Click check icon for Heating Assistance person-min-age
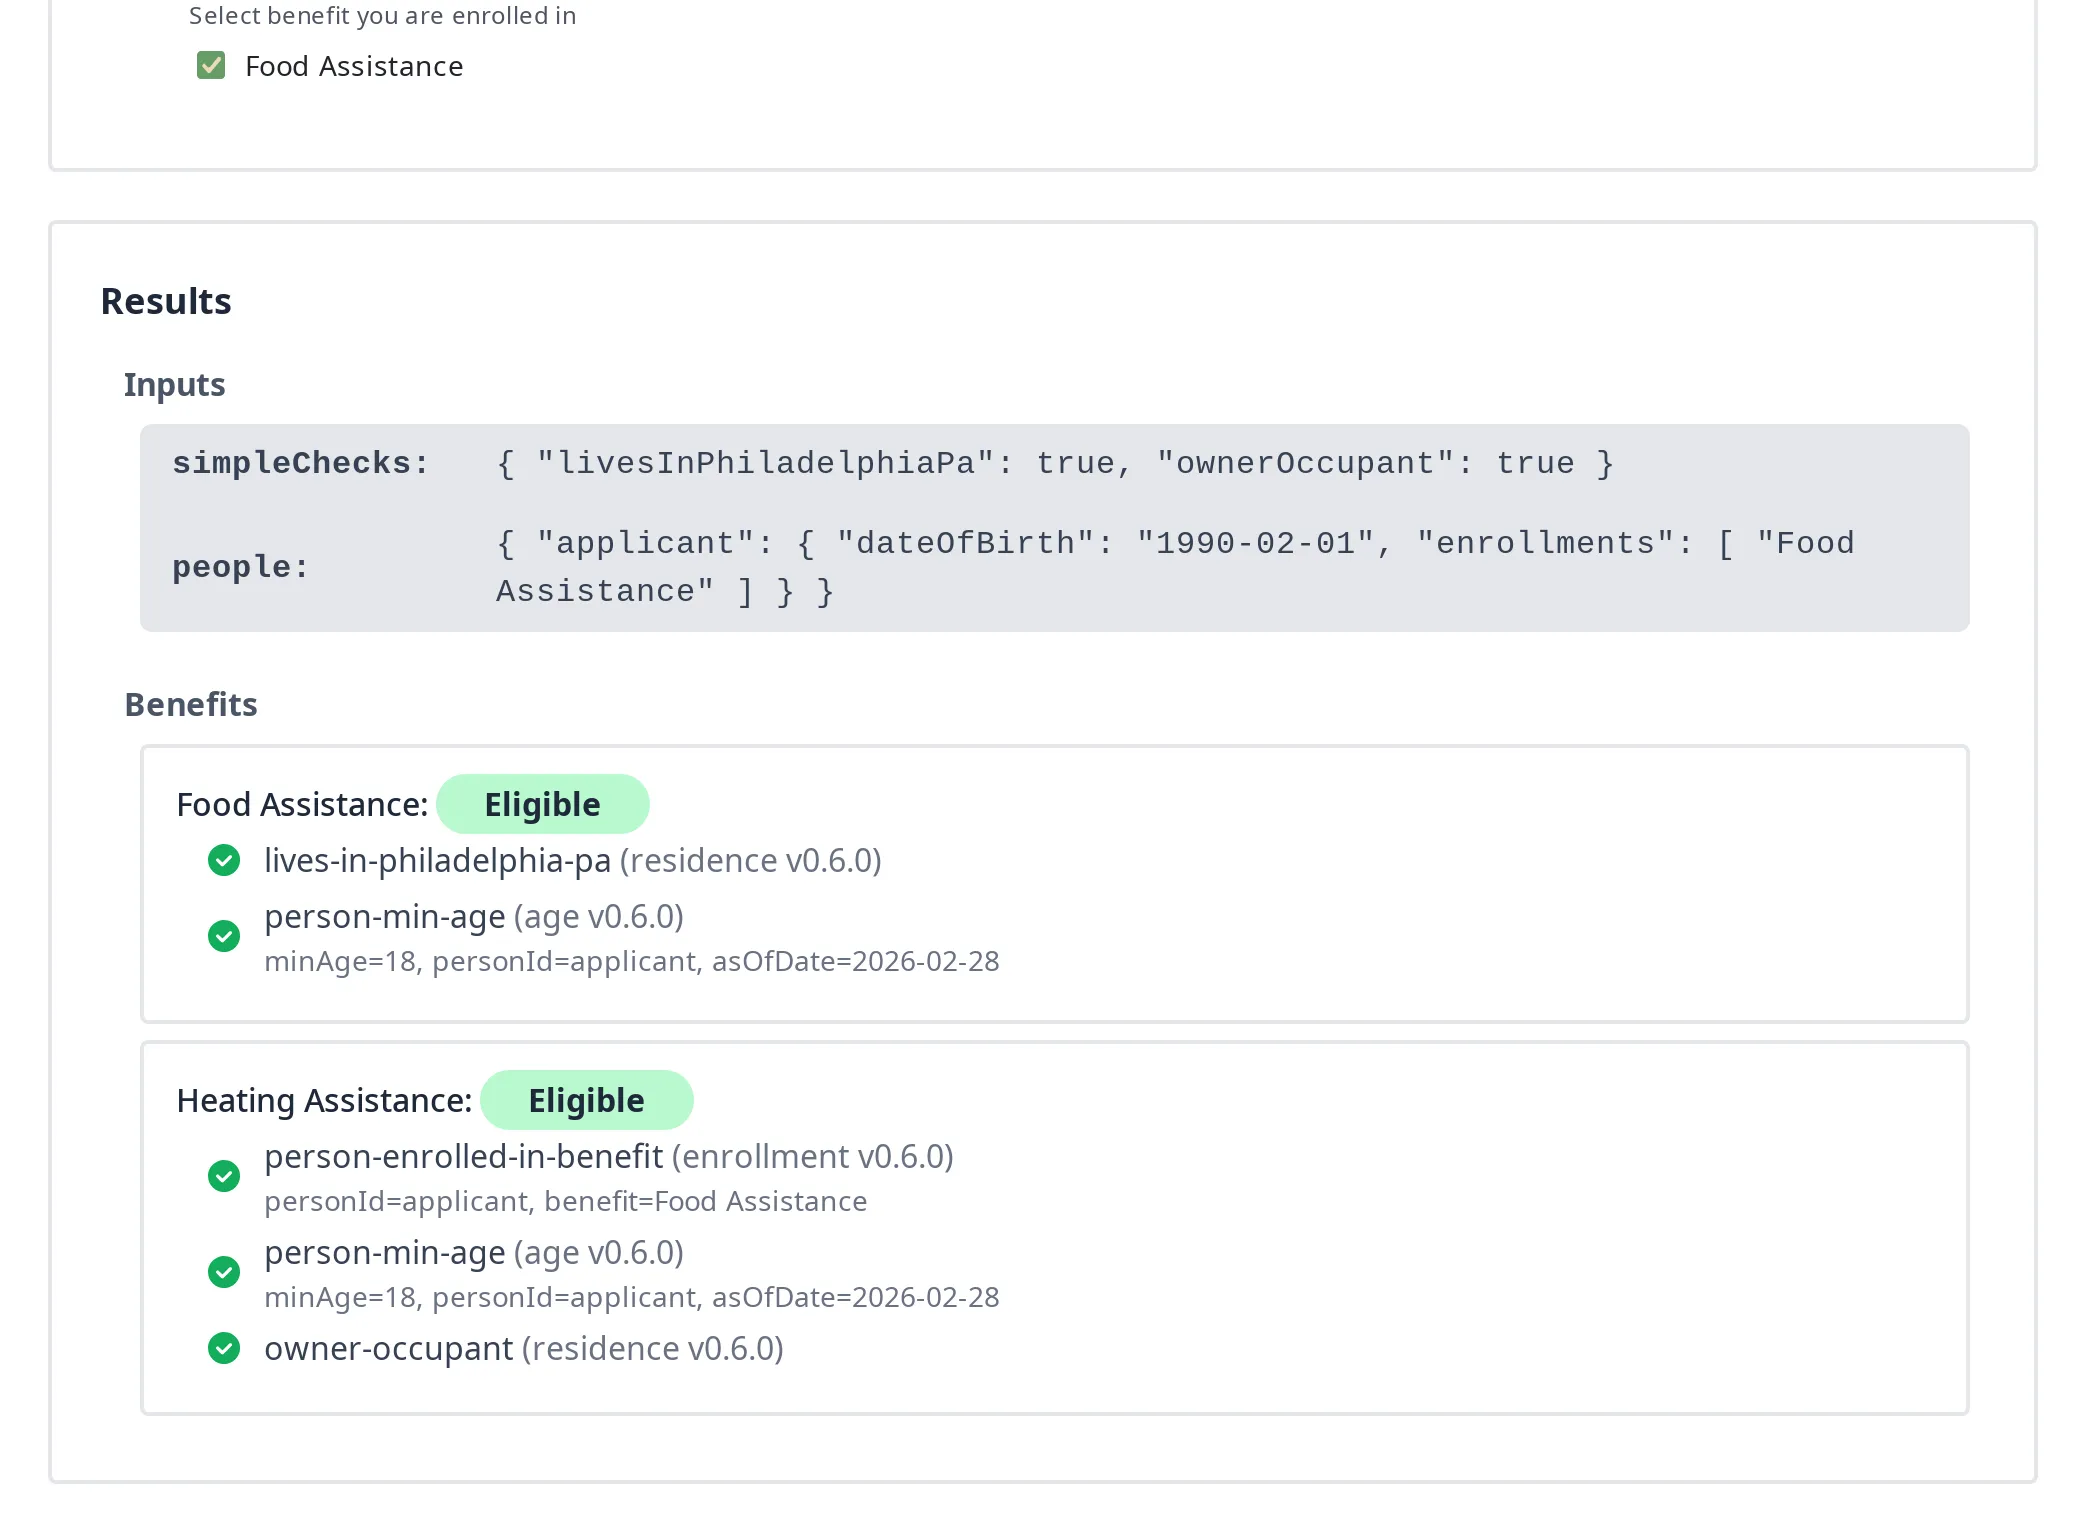Screen dimensions: 2086x1532 (224, 1272)
